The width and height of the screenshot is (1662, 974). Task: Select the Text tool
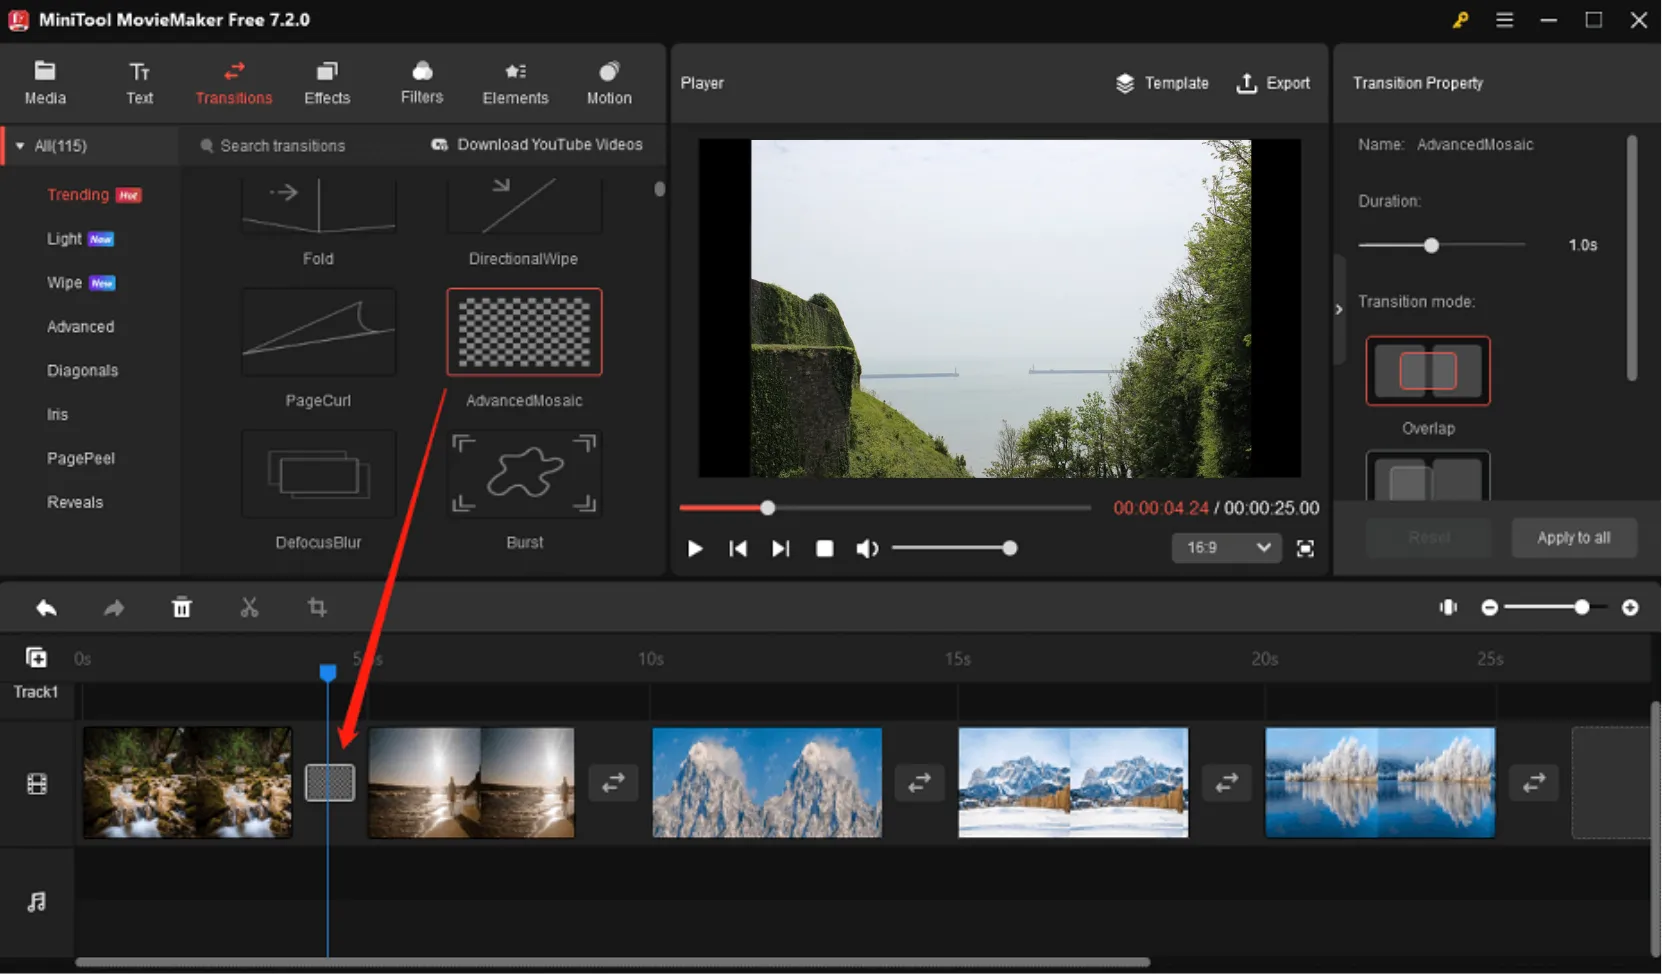pos(139,82)
